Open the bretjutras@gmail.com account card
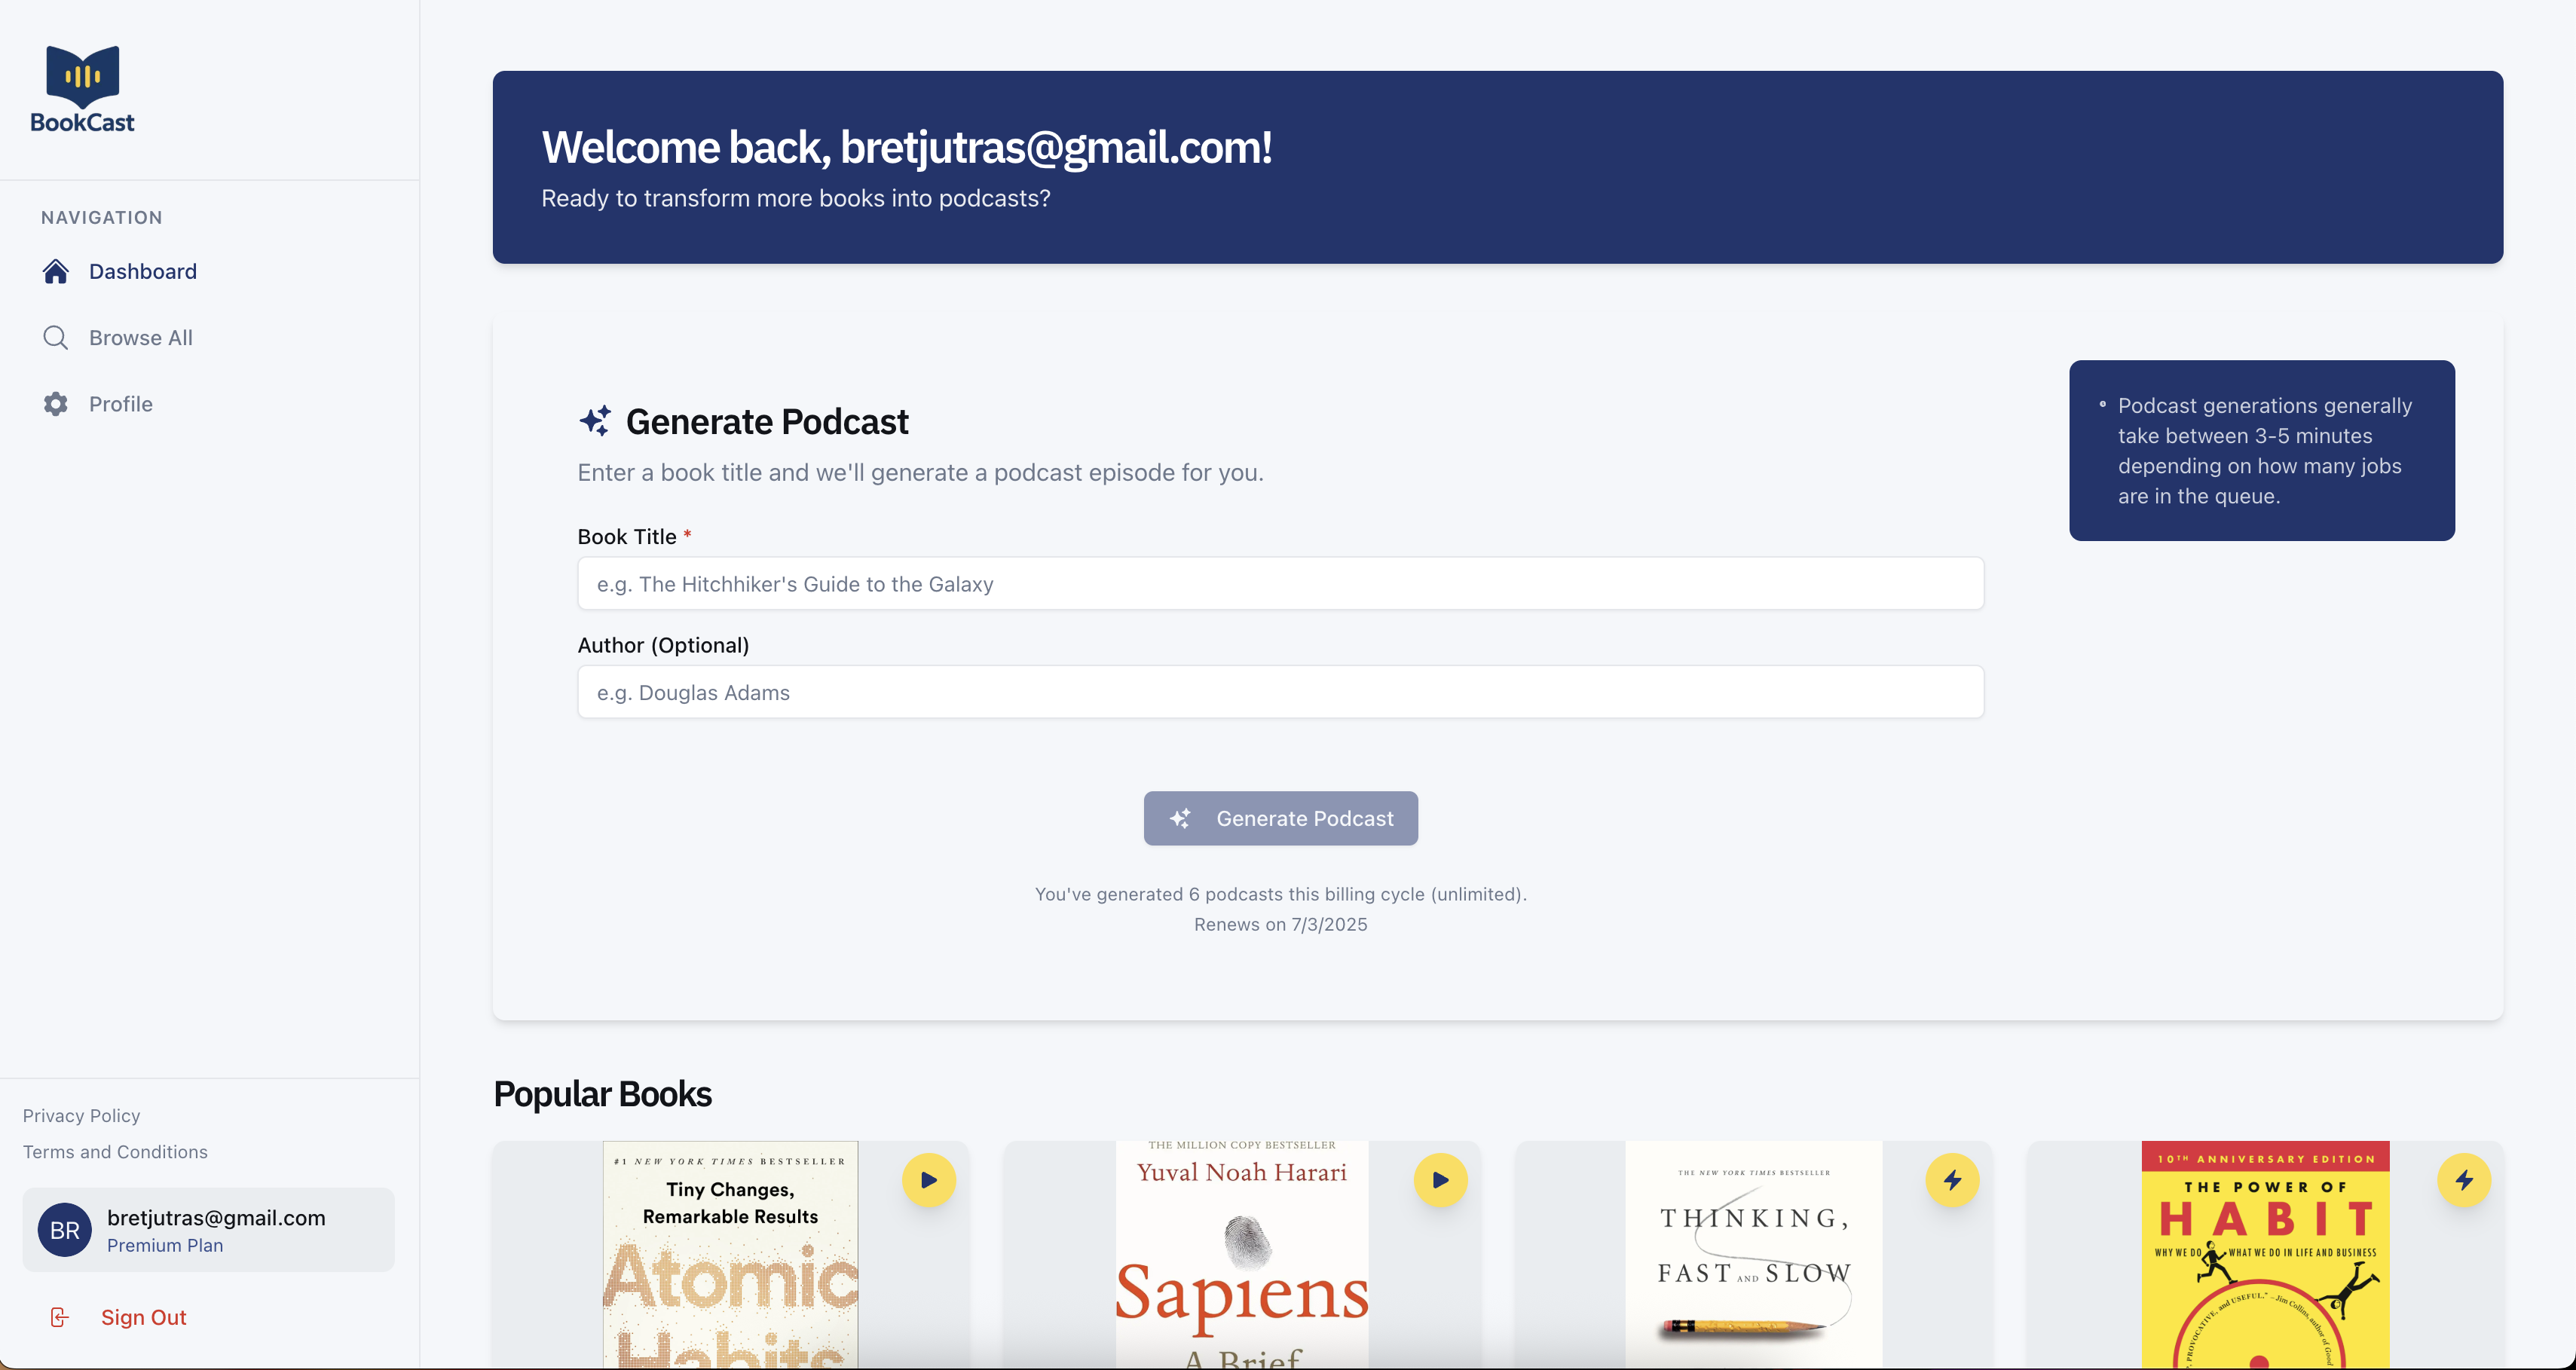2576x1370 pixels. click(209, 1230)
